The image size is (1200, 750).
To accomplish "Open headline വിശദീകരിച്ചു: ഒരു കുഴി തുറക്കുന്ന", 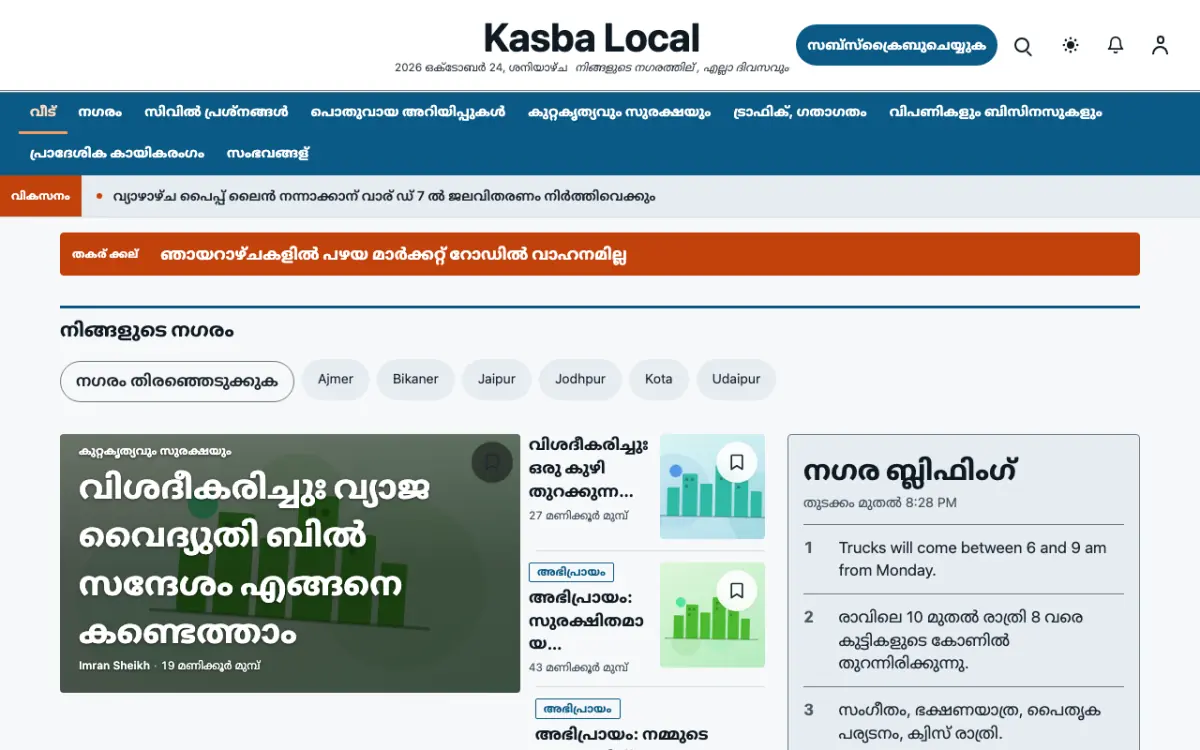I will pos(589,468).
